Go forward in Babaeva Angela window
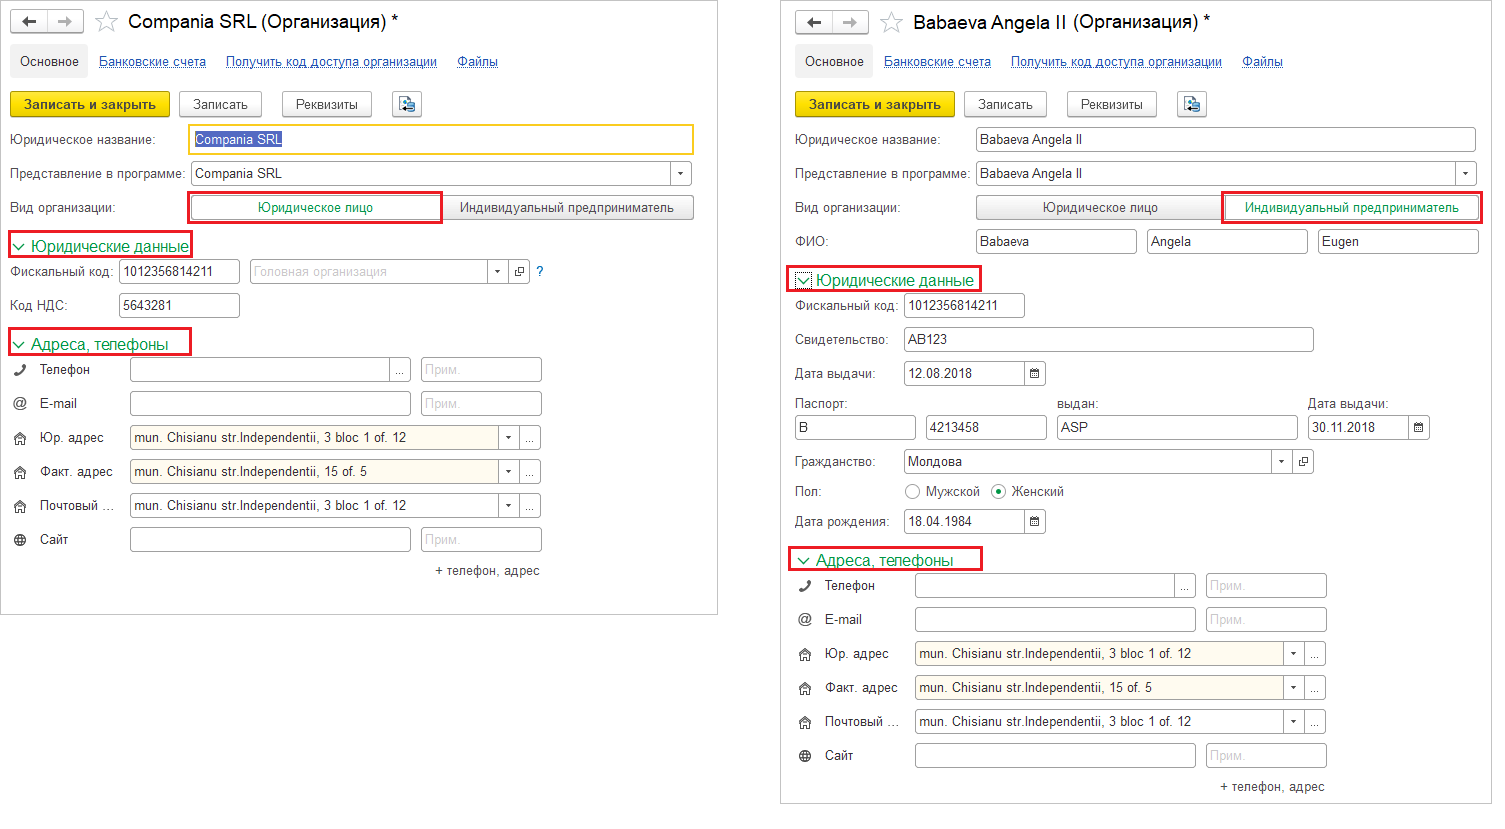 coord(850,22)
